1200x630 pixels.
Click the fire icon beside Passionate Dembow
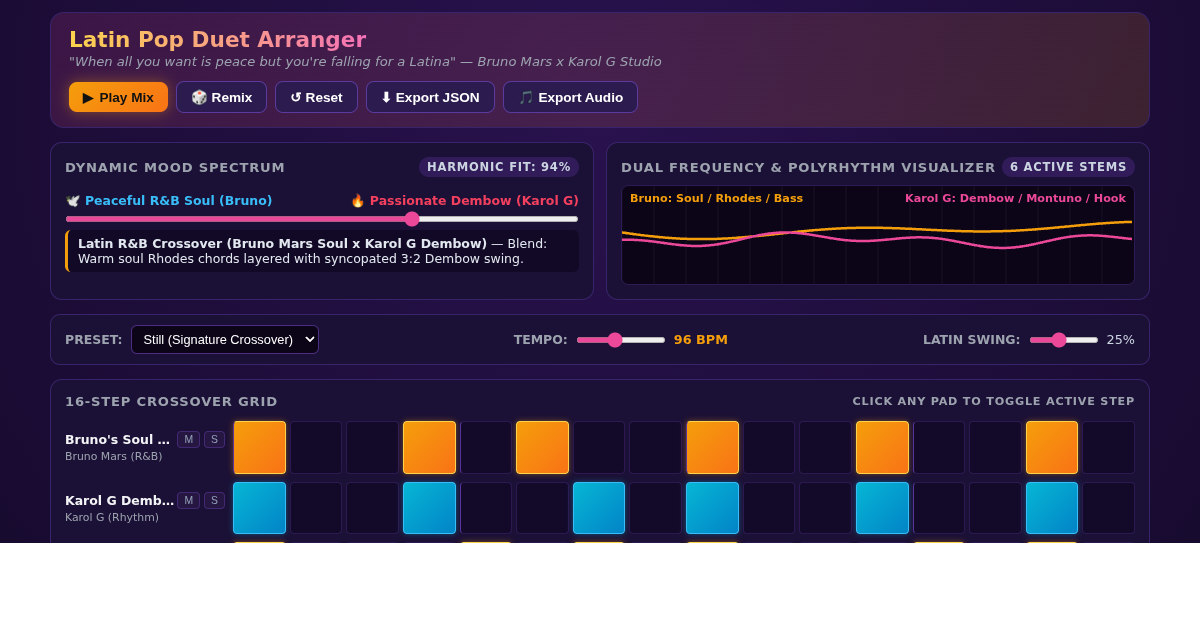coord(358,200)
